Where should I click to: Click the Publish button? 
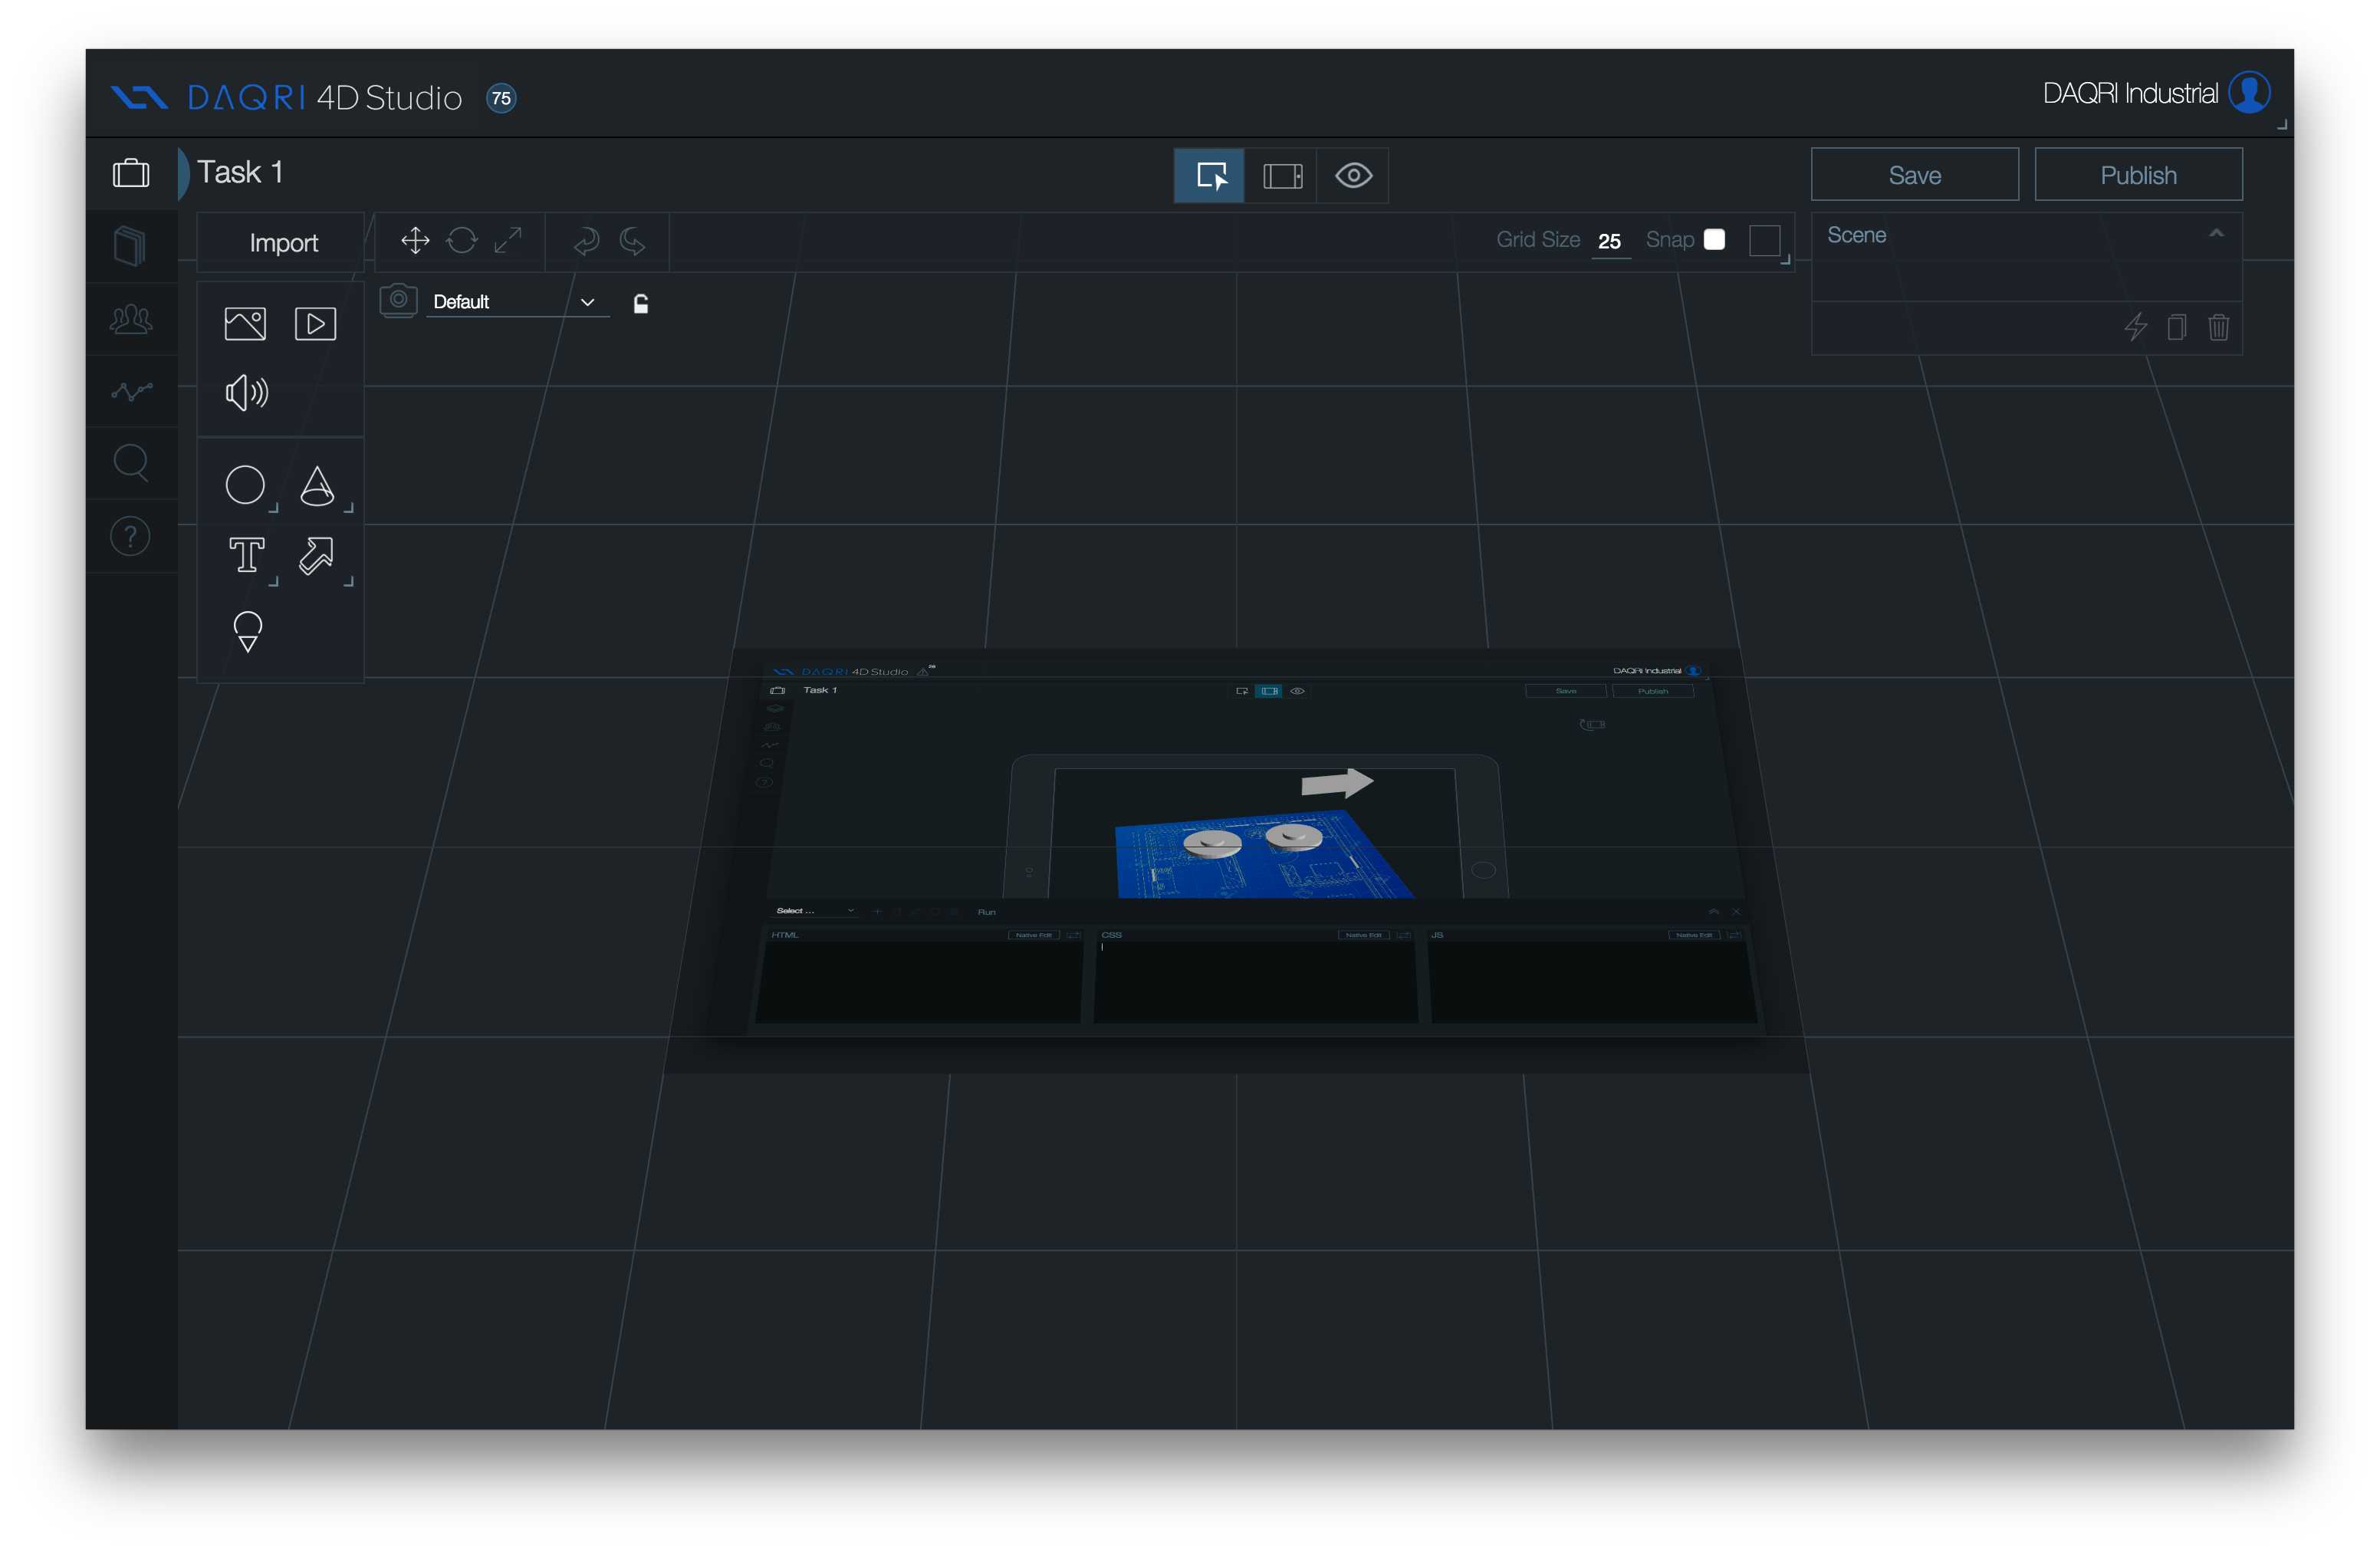coord(2138,175)
